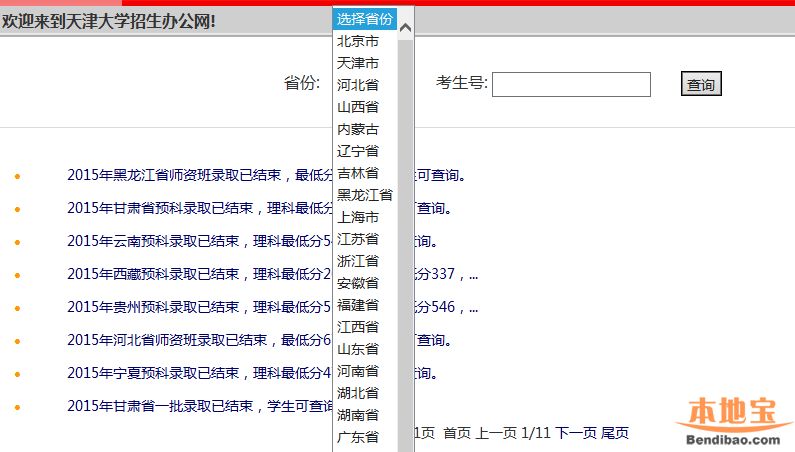Screen dimensions: 795x452
Task: Click the province dropdown scrollbar track
Action: point(405,244)
